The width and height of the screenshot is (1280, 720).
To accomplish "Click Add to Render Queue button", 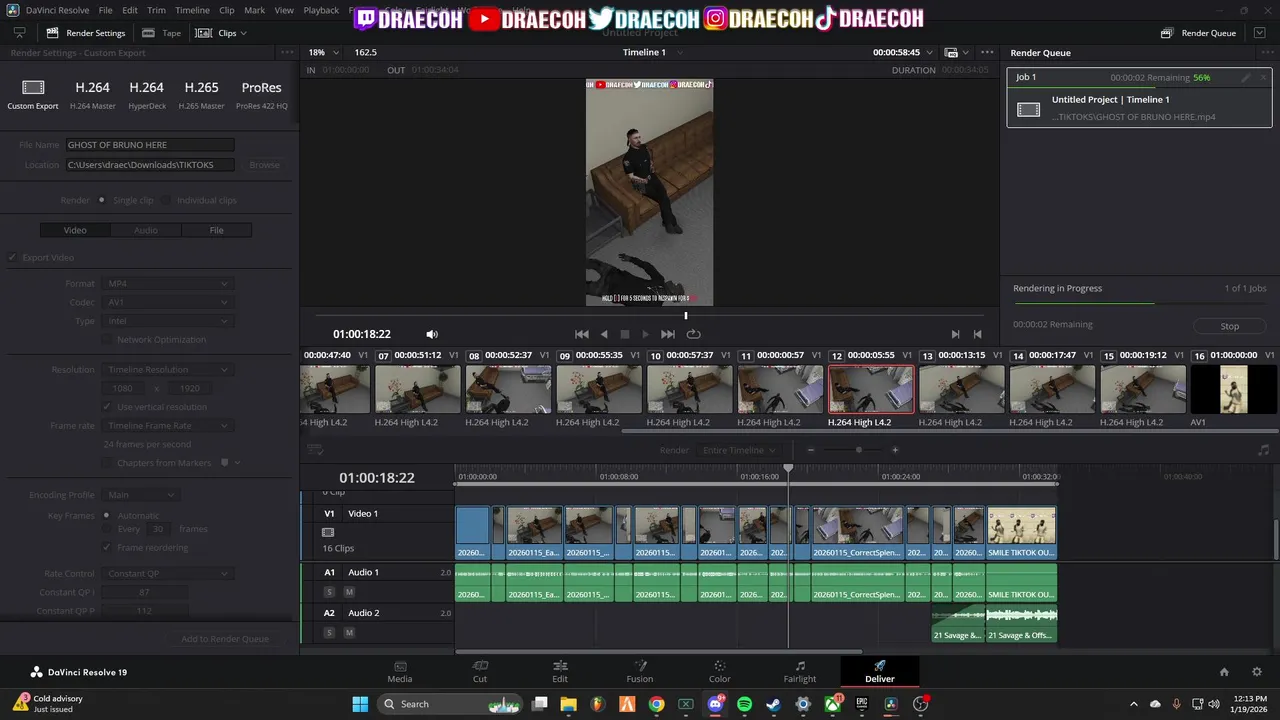I will click(x=225, y=639).
